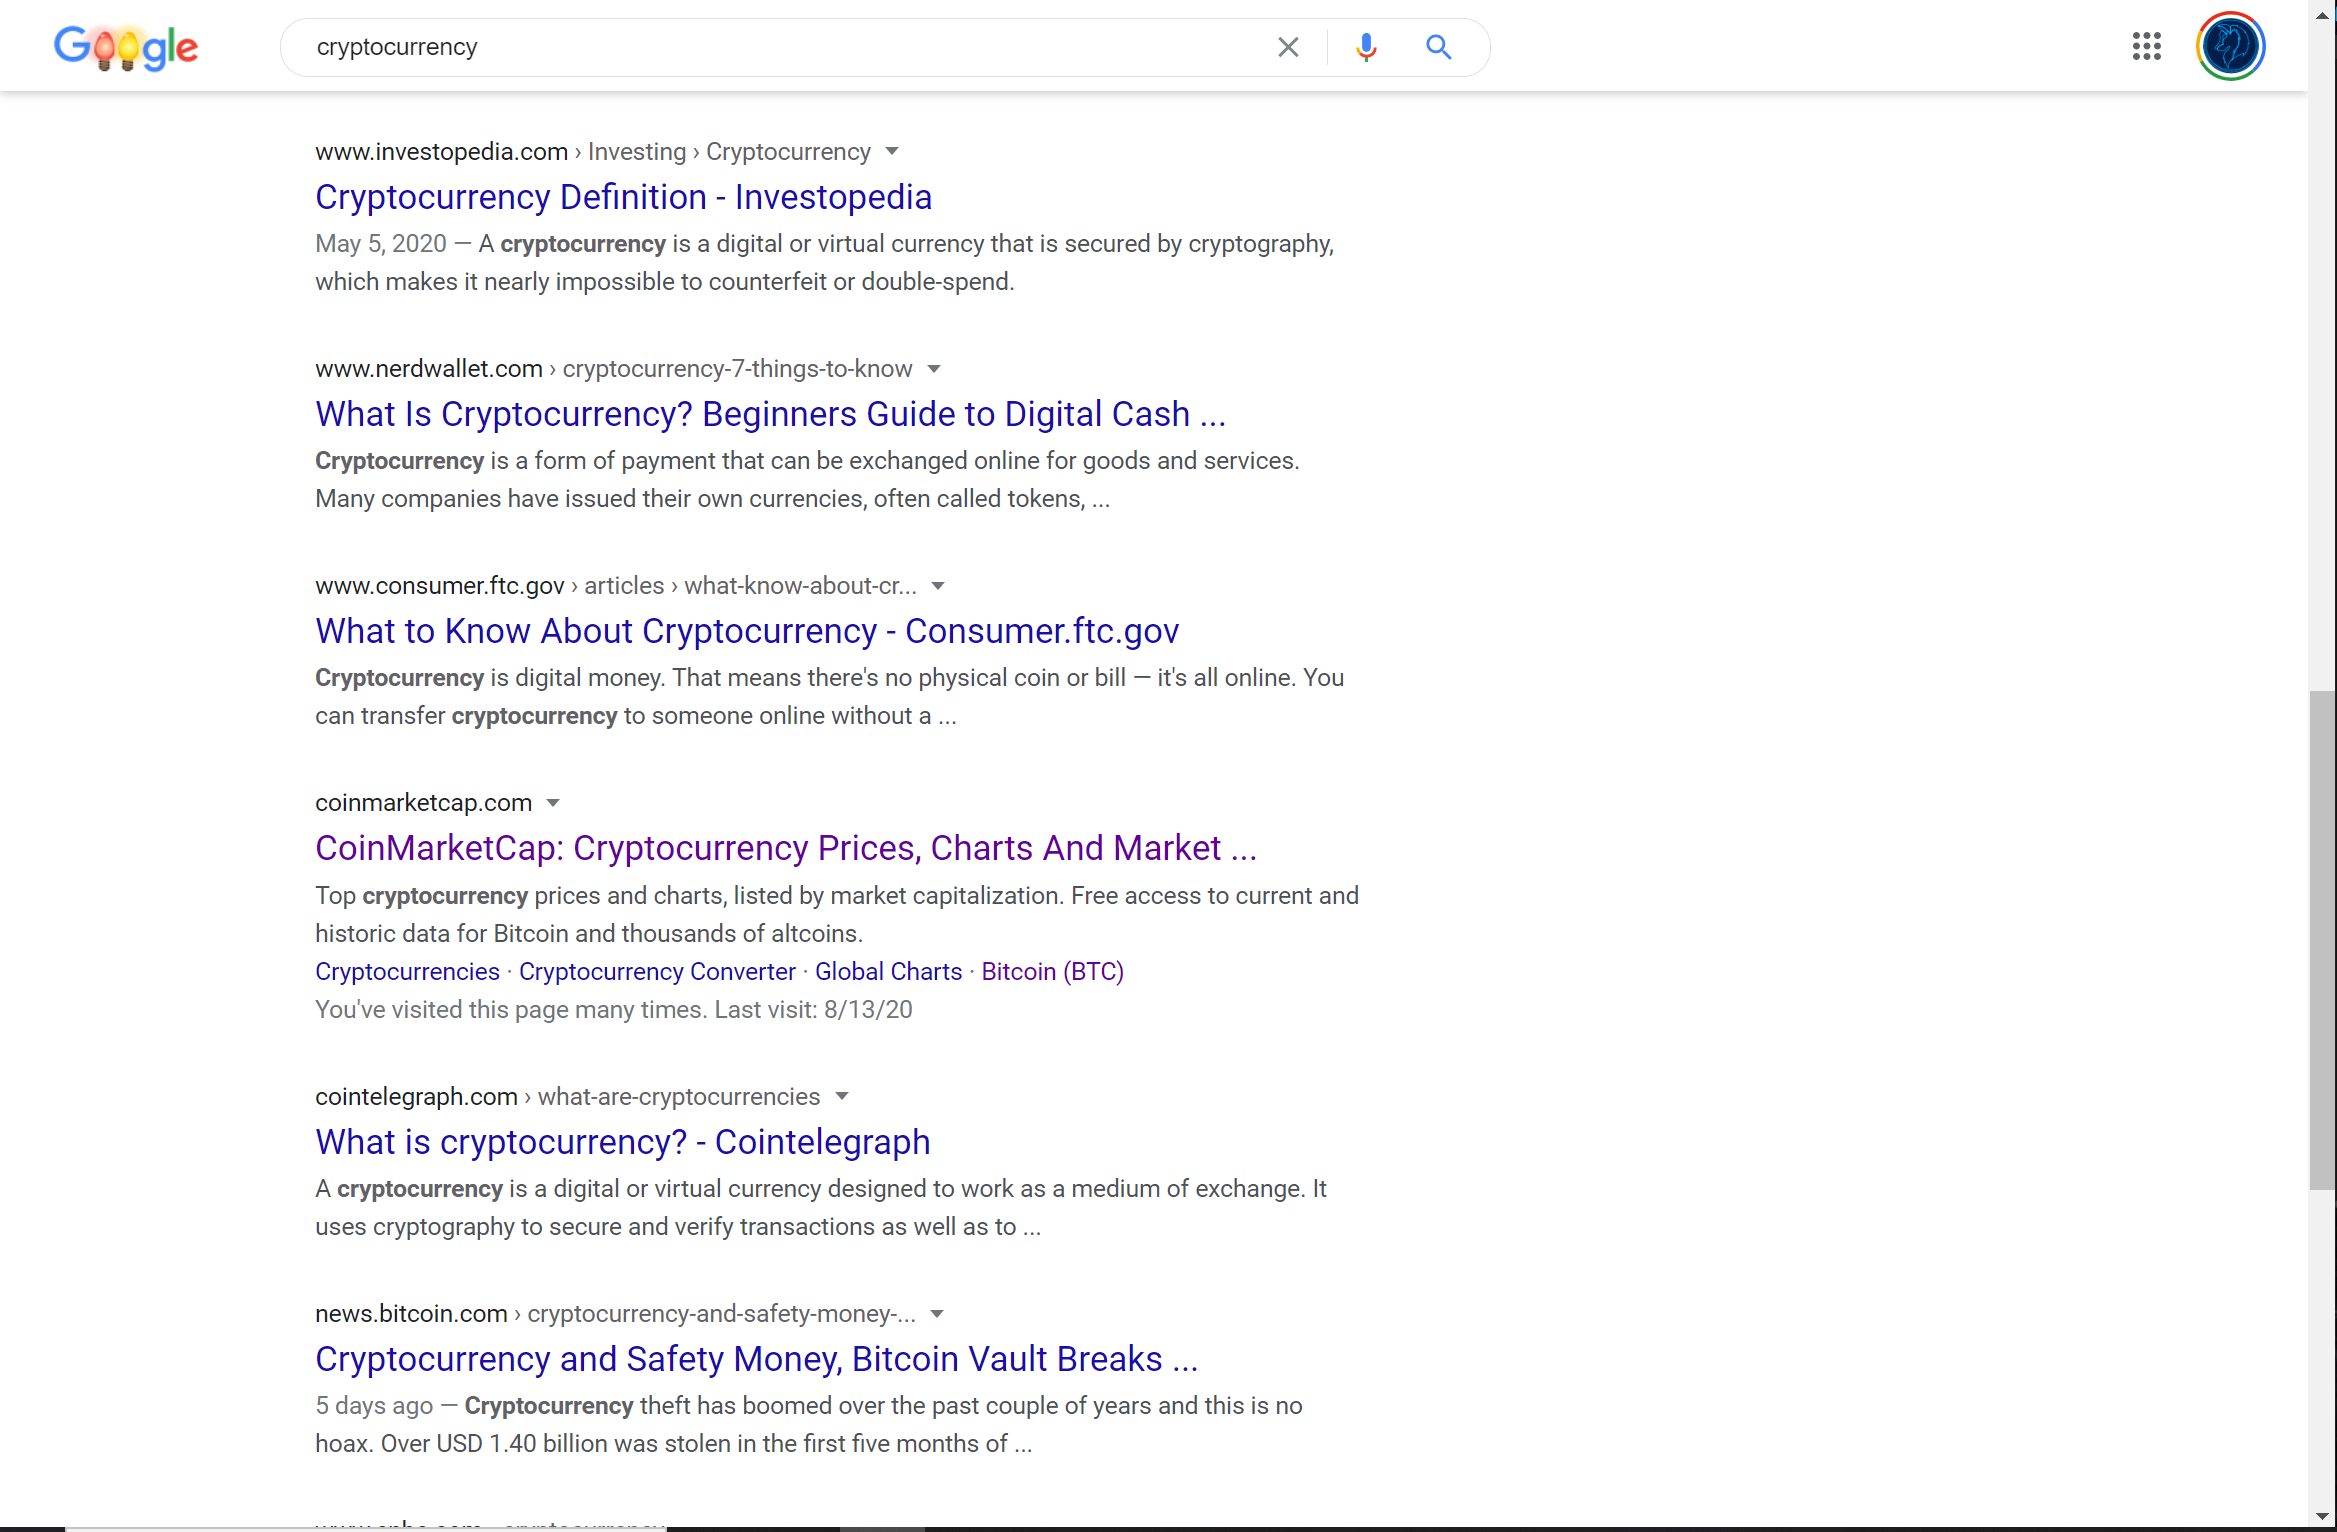Click the Cryptocurrency Converter sitelink
This screenshot has height=1532, width=2337.
657,972
